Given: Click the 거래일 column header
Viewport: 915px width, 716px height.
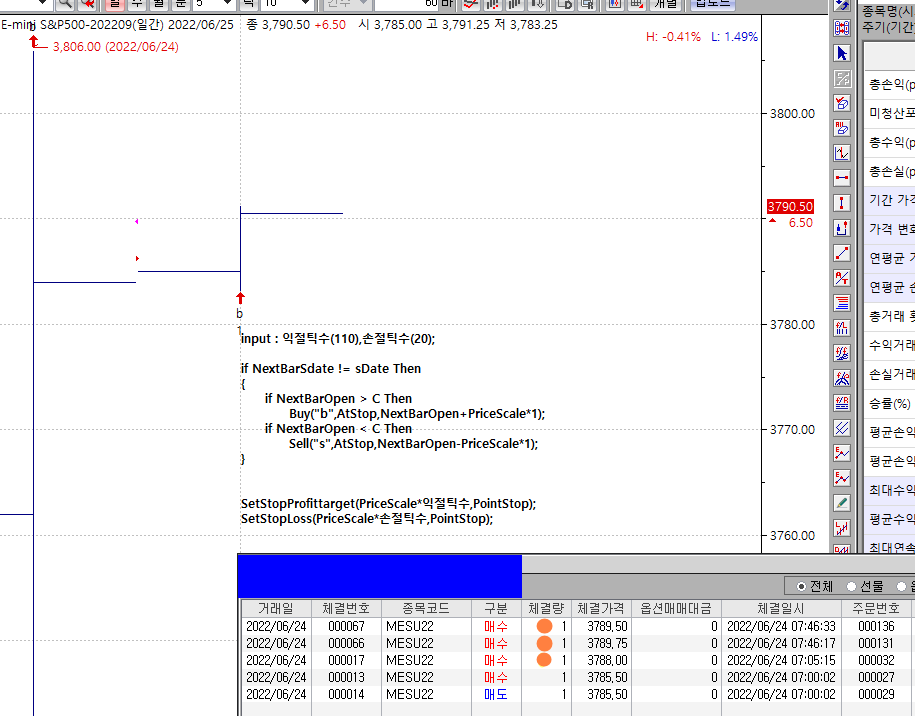Looking at the screenshot, I should (x=276, y=608).
